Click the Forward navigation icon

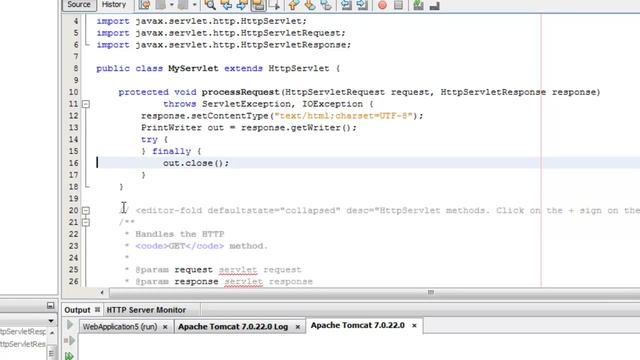183,5
